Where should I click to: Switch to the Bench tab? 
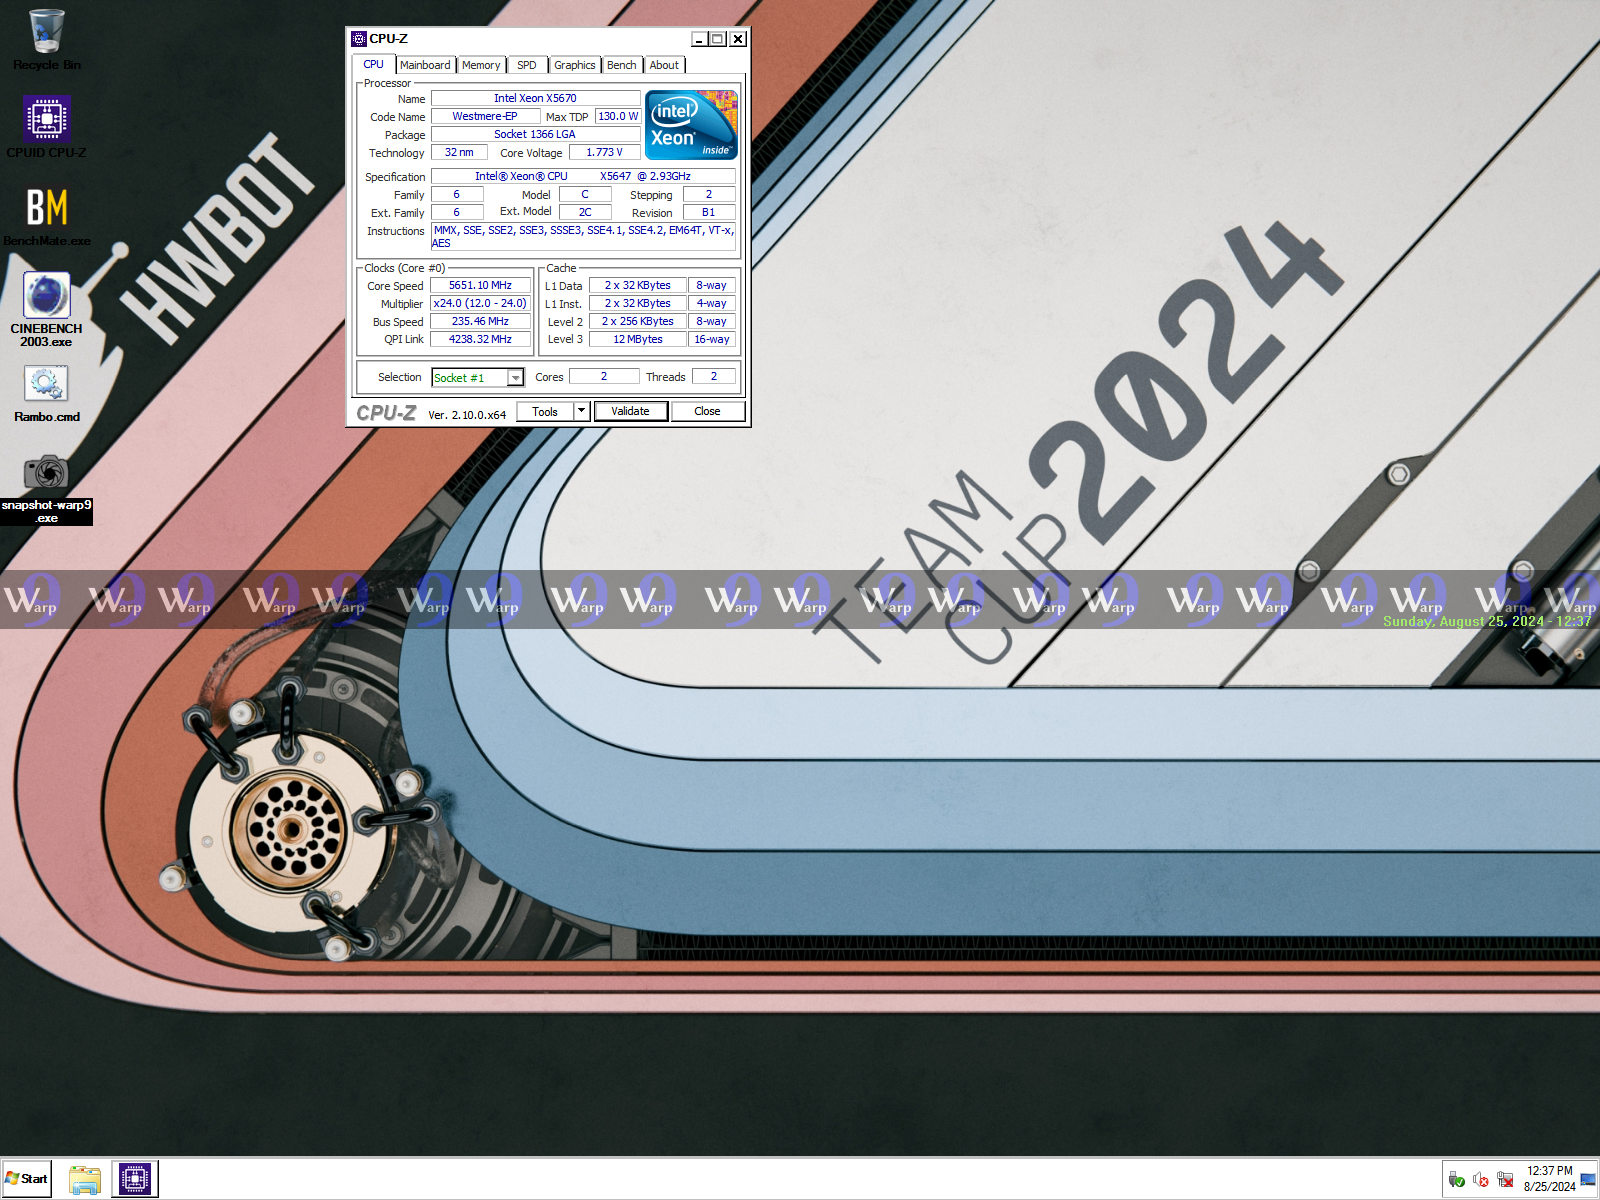click(x=622, y=65)
